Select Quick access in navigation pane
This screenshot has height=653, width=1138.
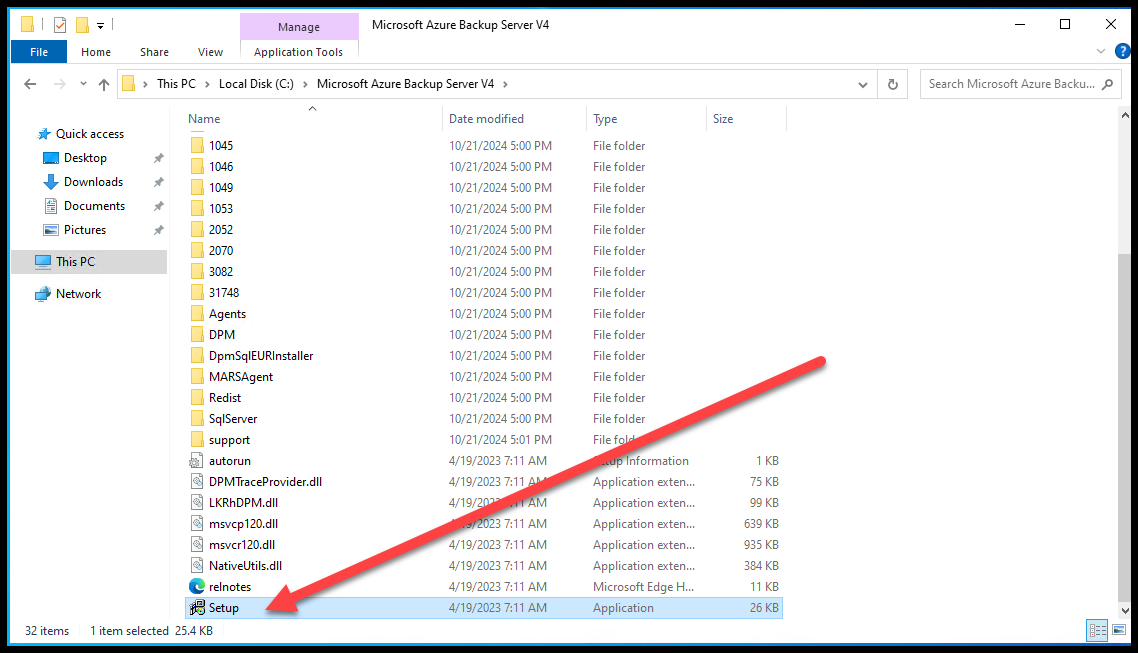pos(90,134)
